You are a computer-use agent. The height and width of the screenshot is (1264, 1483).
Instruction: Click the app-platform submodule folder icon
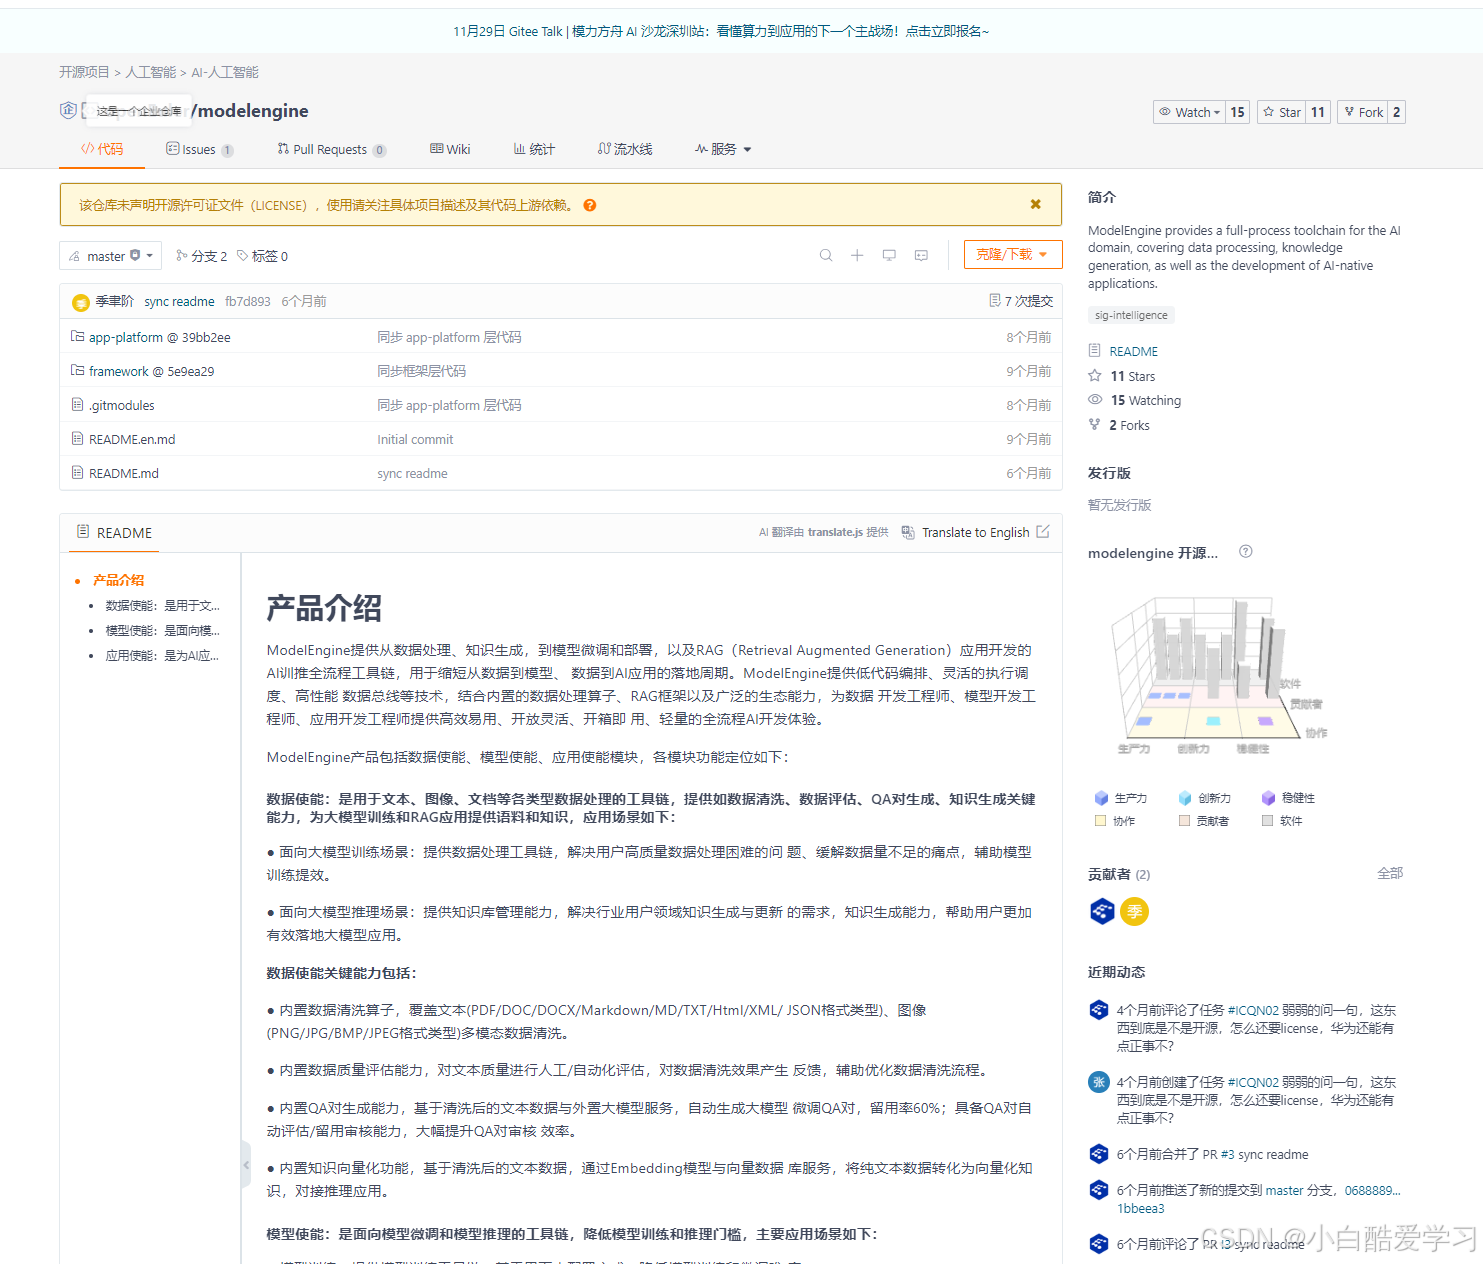pyautogui.click(x=77, y=337)
